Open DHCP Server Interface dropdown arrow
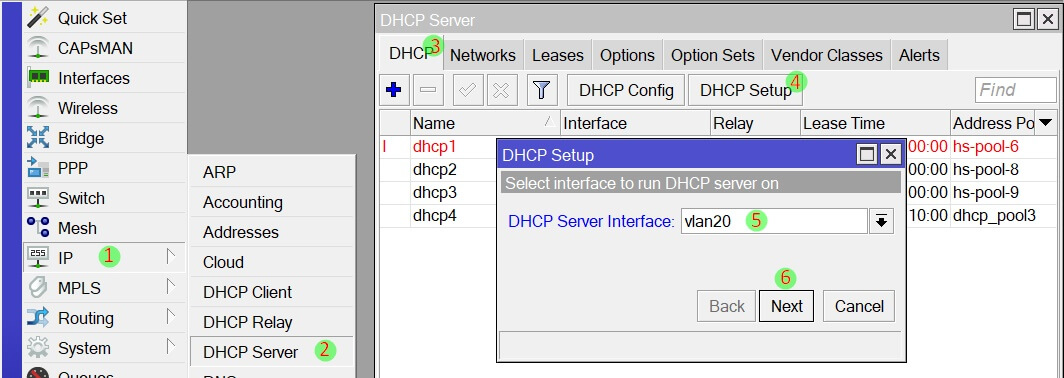Screen dimensions: 1064x378 881,221
